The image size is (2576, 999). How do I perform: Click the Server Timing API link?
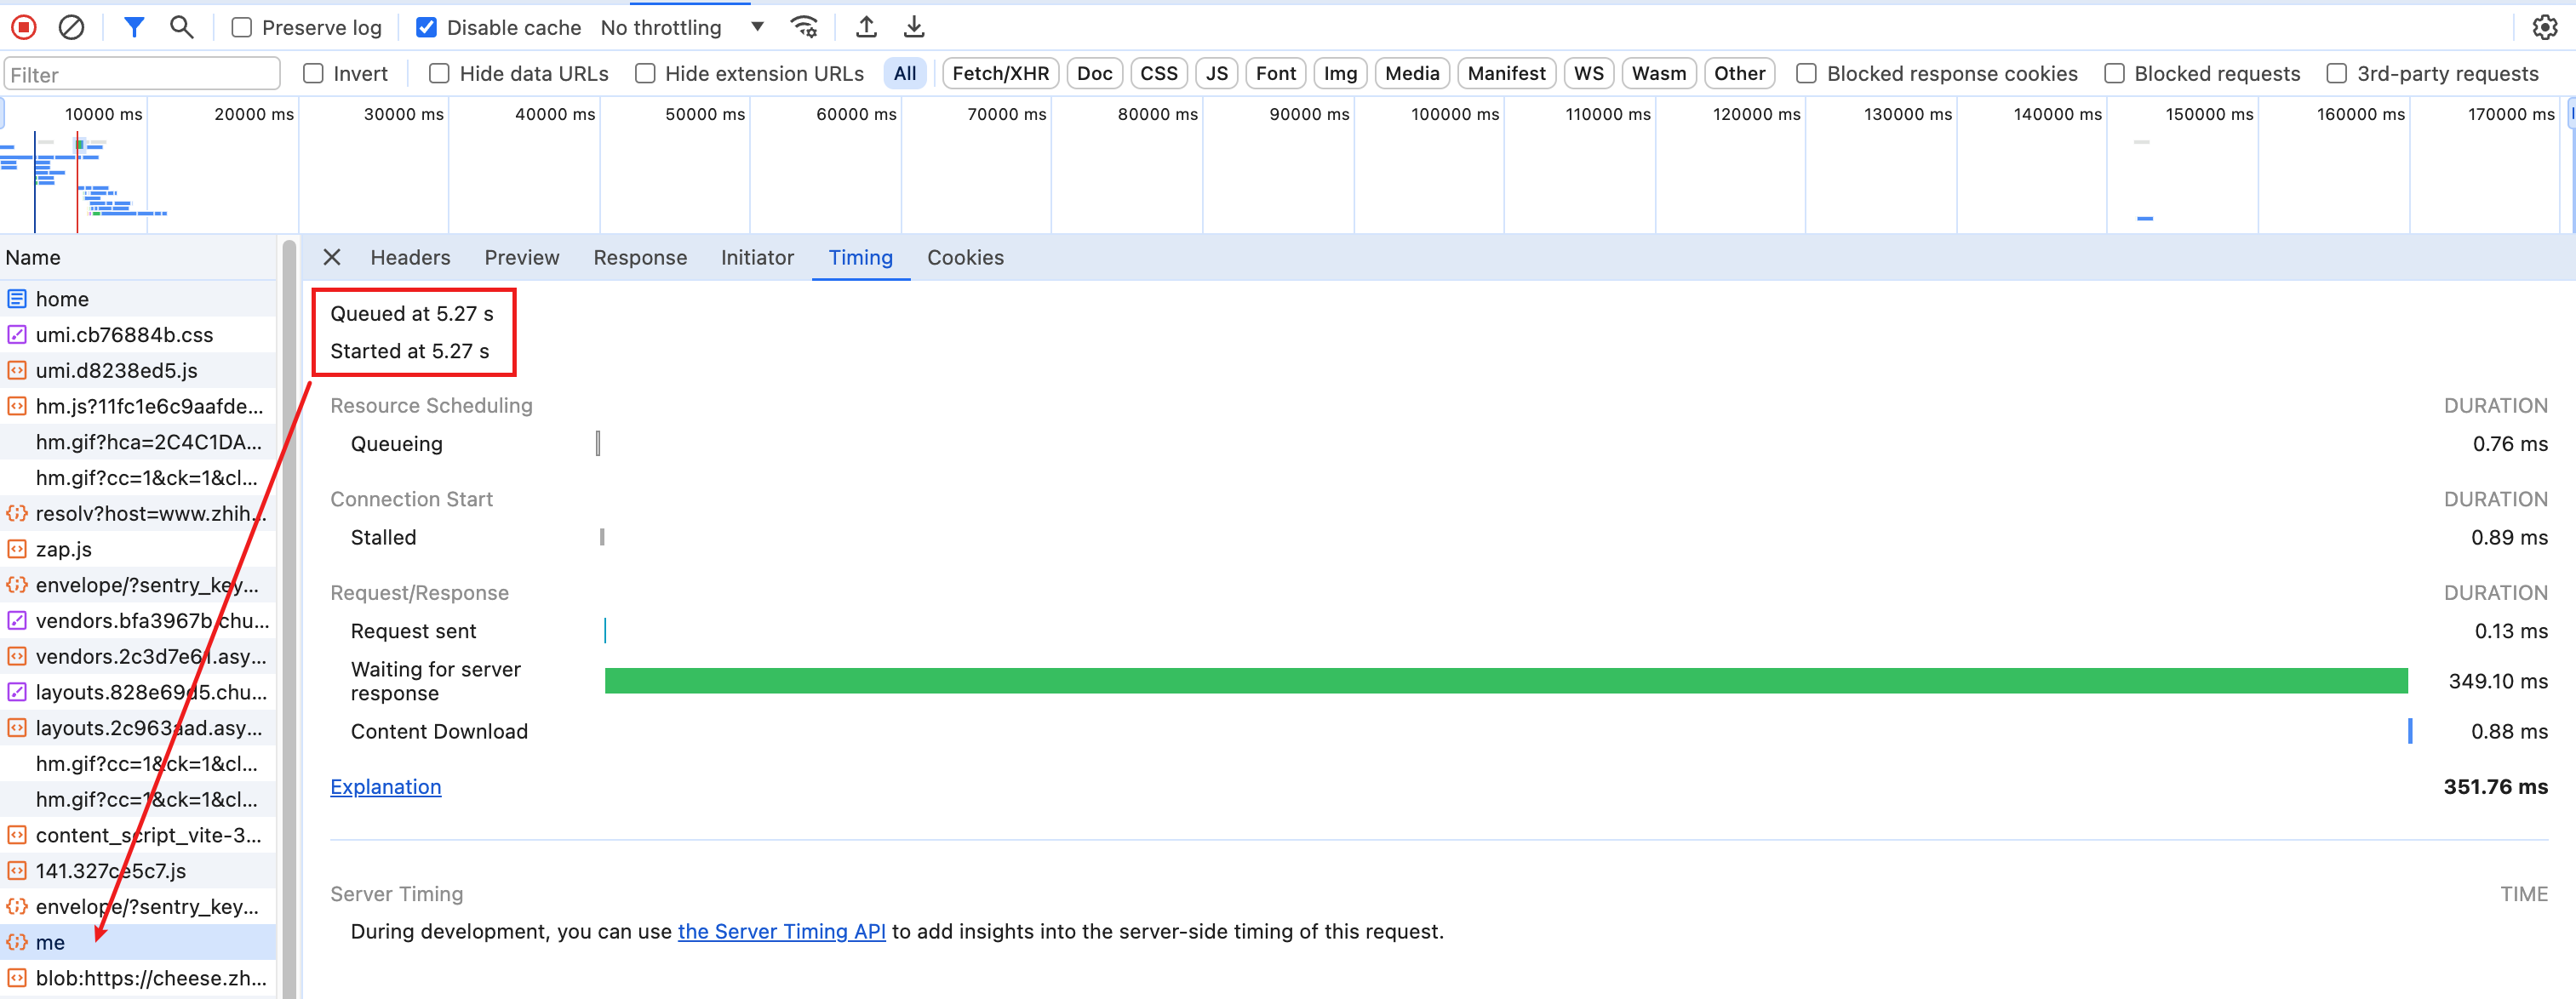(781, 931)
